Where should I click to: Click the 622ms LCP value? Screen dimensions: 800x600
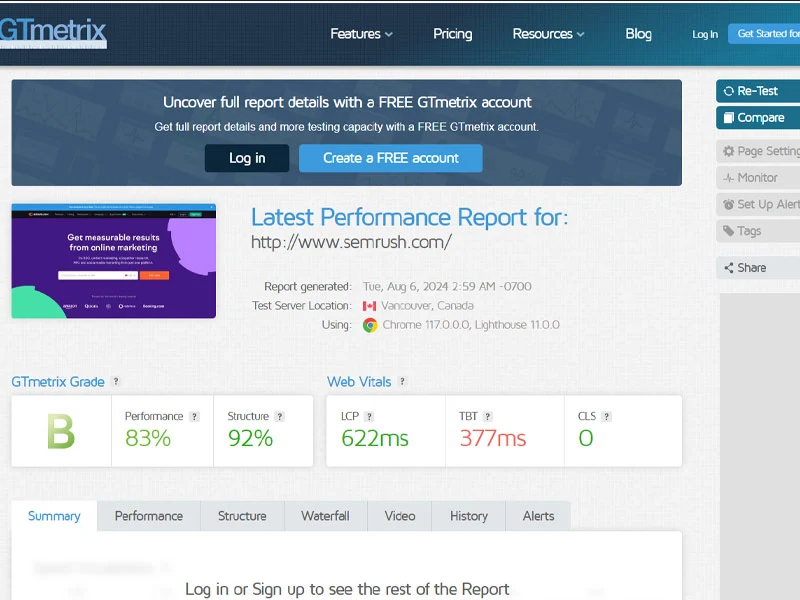[375, 438]
